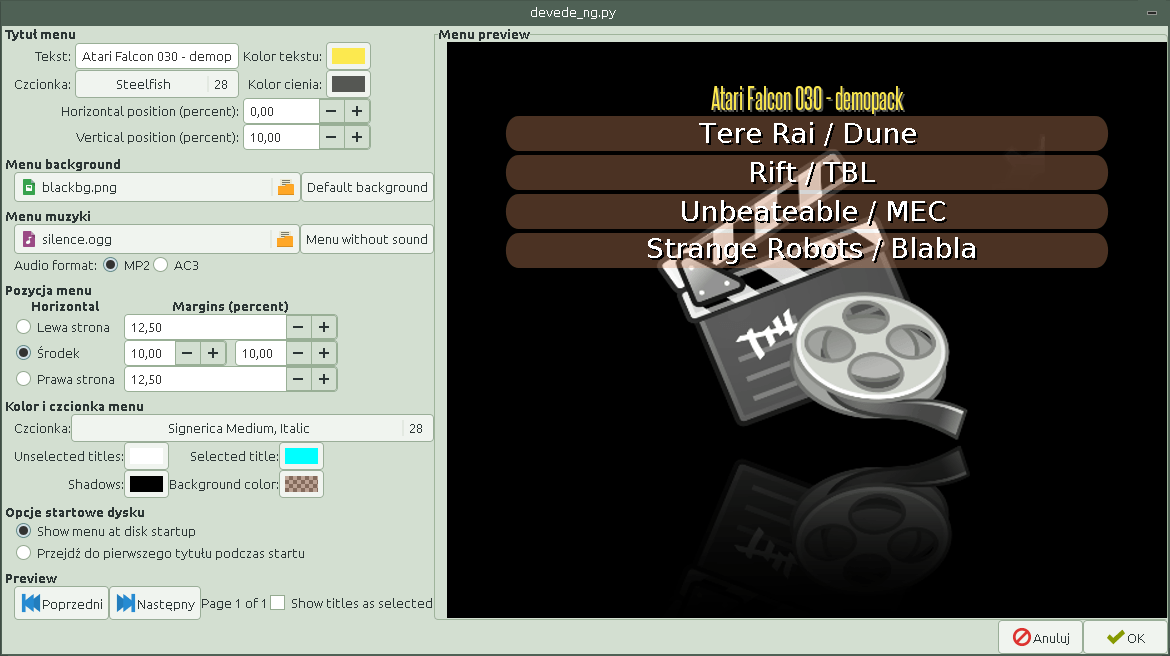
Task: Decrease Prawa strona margin with minus
Action: coord(298,379)
